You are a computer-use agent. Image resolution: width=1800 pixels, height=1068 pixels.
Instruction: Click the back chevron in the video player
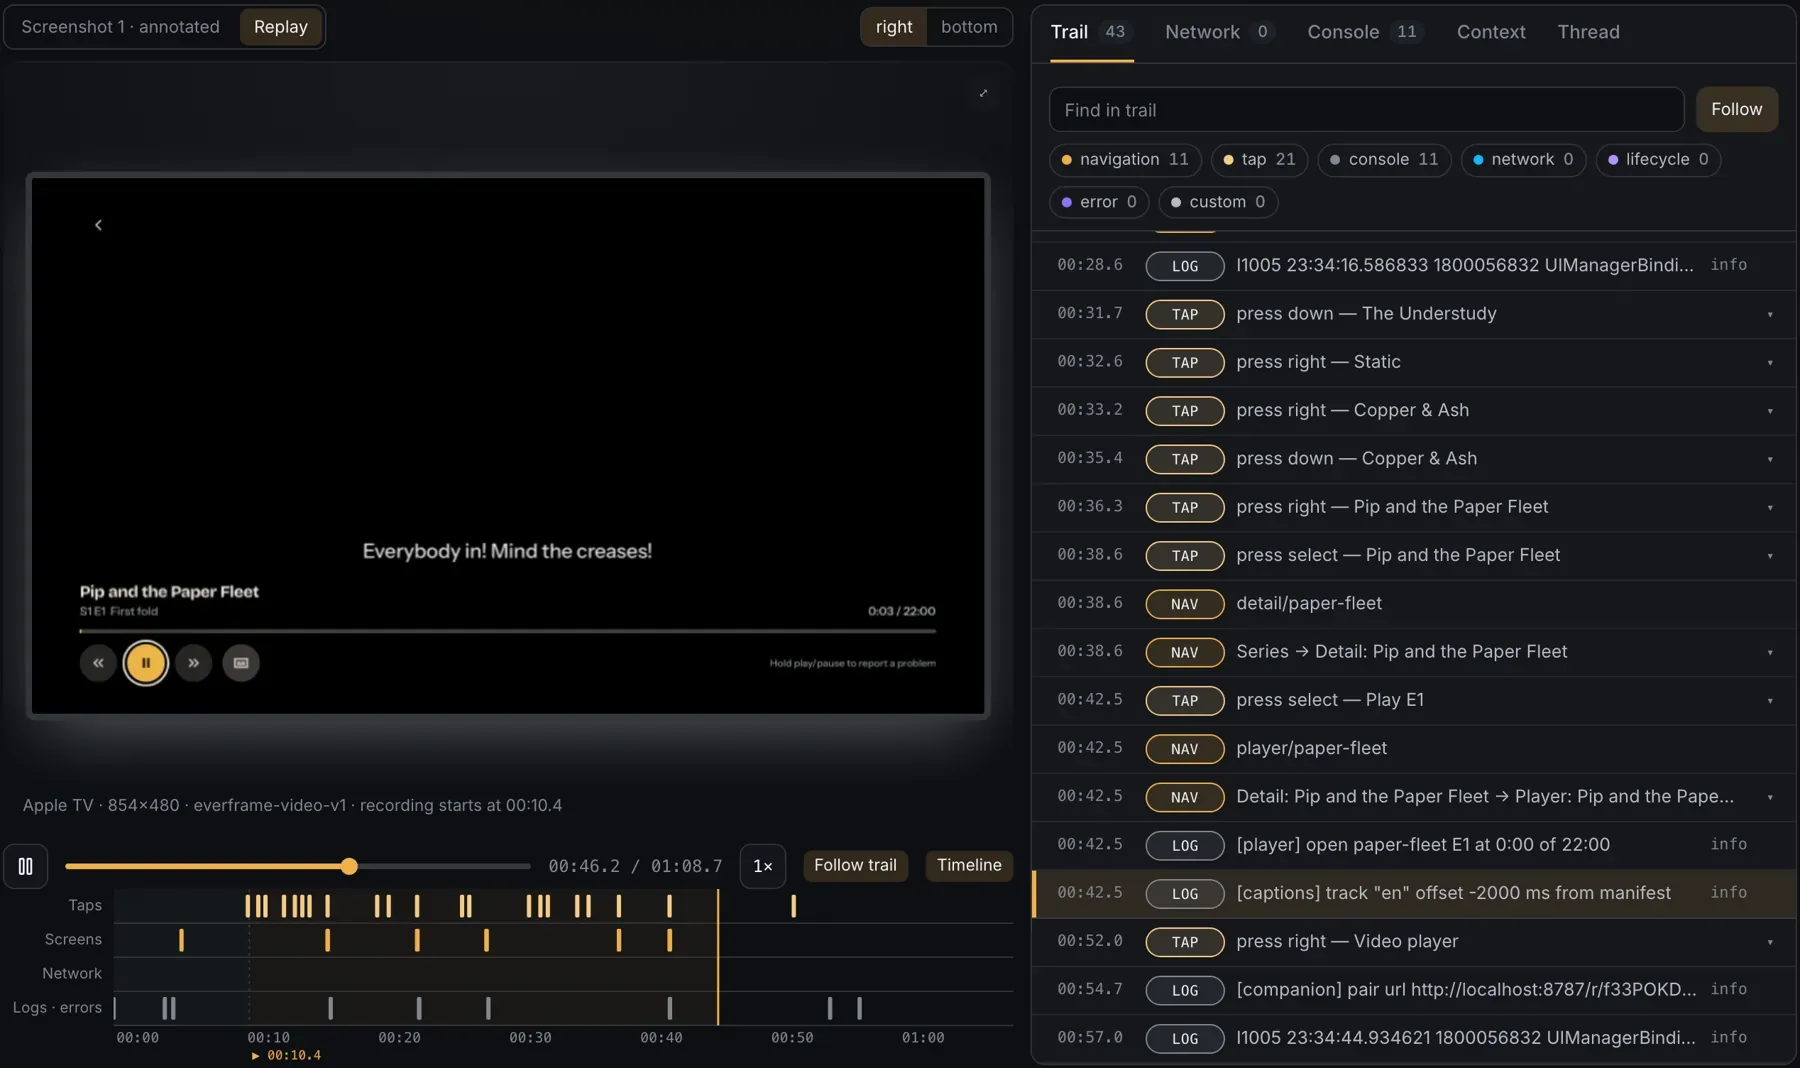click(98, 225)
